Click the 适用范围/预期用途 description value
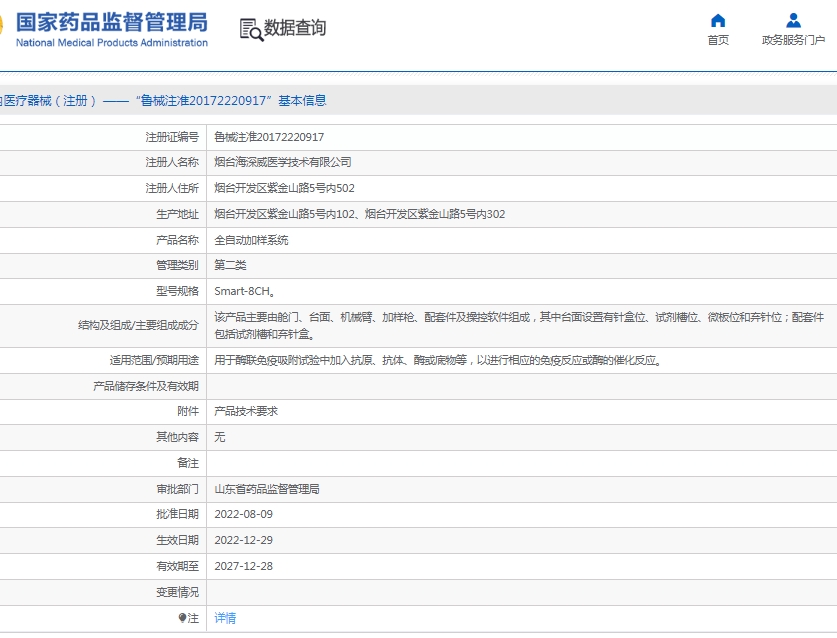This screenshot has width=837, height=638. [x=439, y=360]
